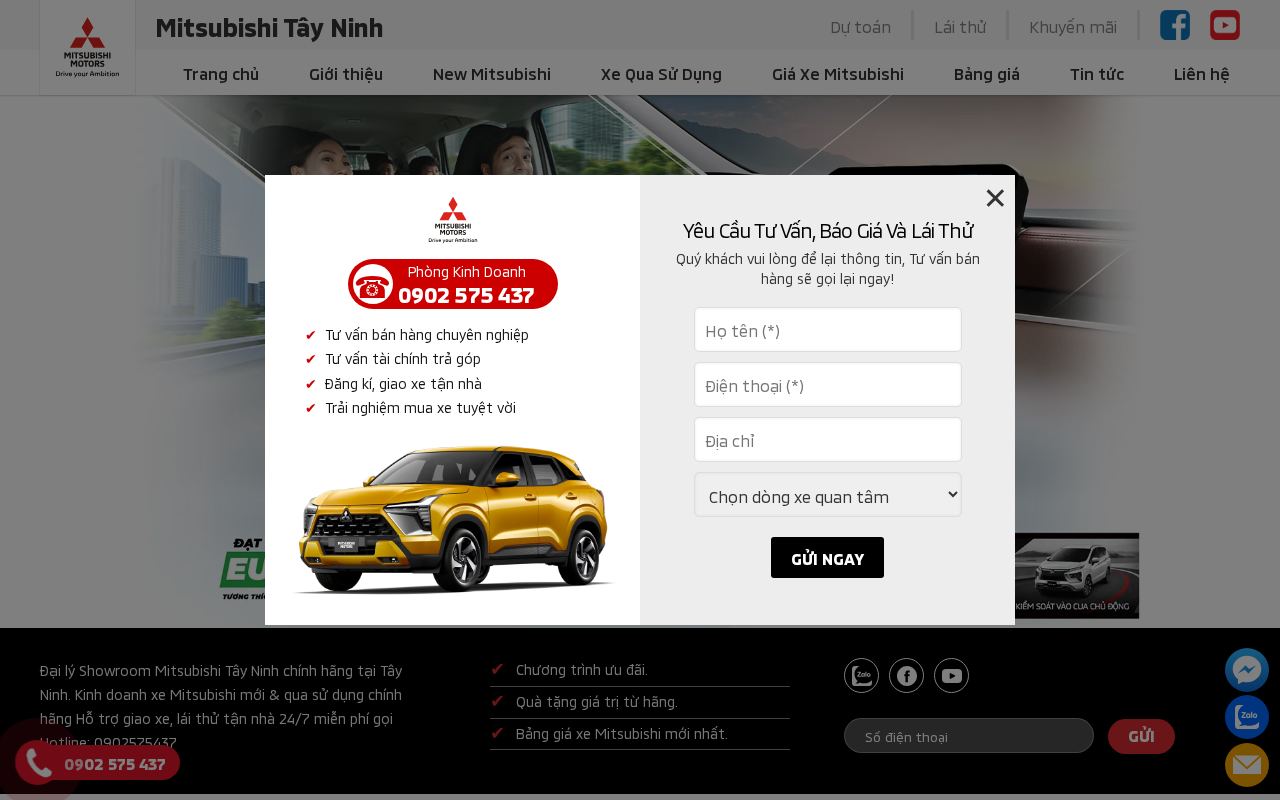Focus the 'Địa chỉ' input field

coord(828,440)
